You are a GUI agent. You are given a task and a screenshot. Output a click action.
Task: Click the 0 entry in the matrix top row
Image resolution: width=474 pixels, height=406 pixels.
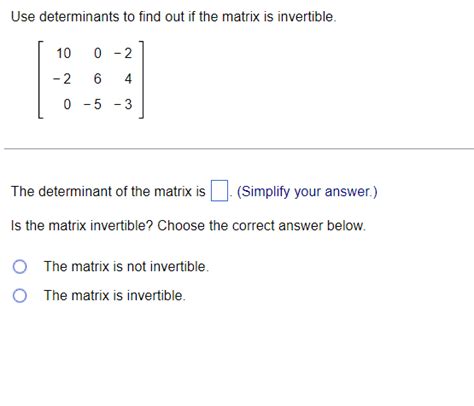pos(97,53)
